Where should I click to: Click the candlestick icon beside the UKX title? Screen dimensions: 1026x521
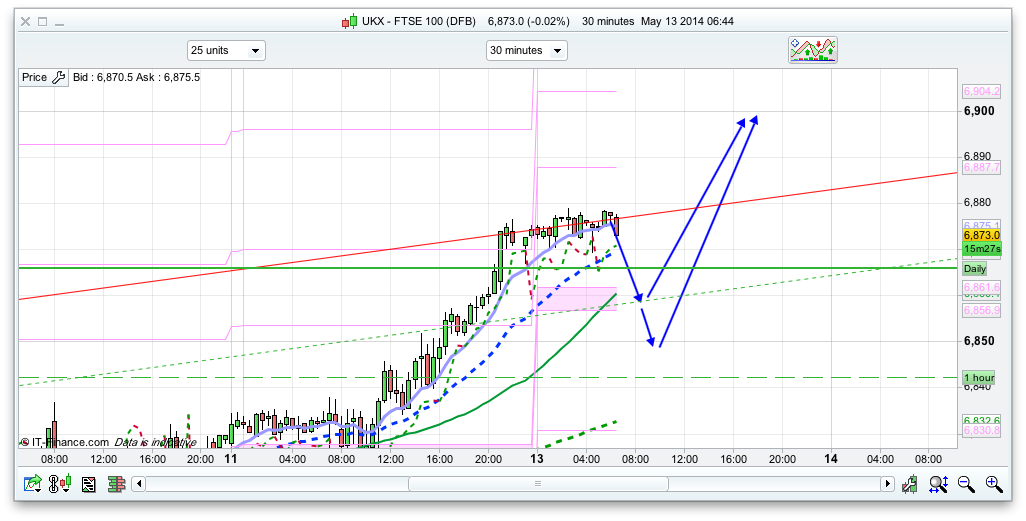tap(349, 21)
